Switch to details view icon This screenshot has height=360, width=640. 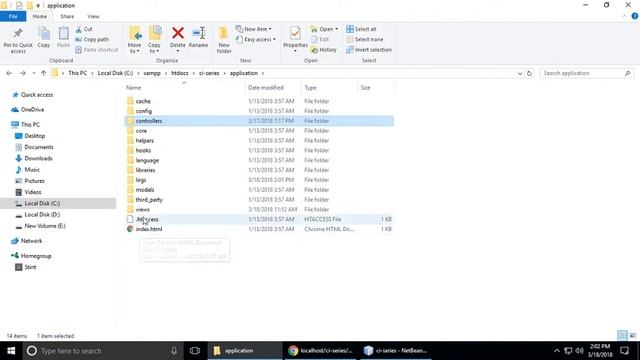pyautogui.click(x=622, y=336)
